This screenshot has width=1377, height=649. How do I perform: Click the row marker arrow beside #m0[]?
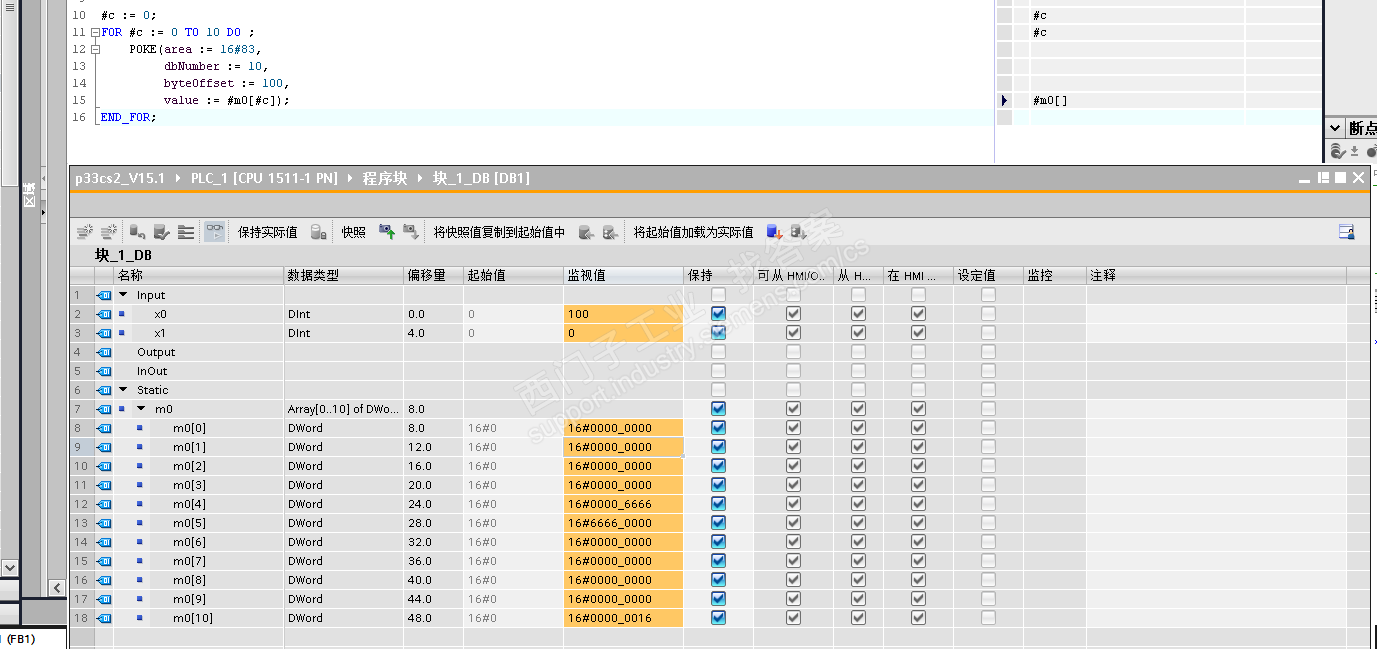(x=1004, y=101)
